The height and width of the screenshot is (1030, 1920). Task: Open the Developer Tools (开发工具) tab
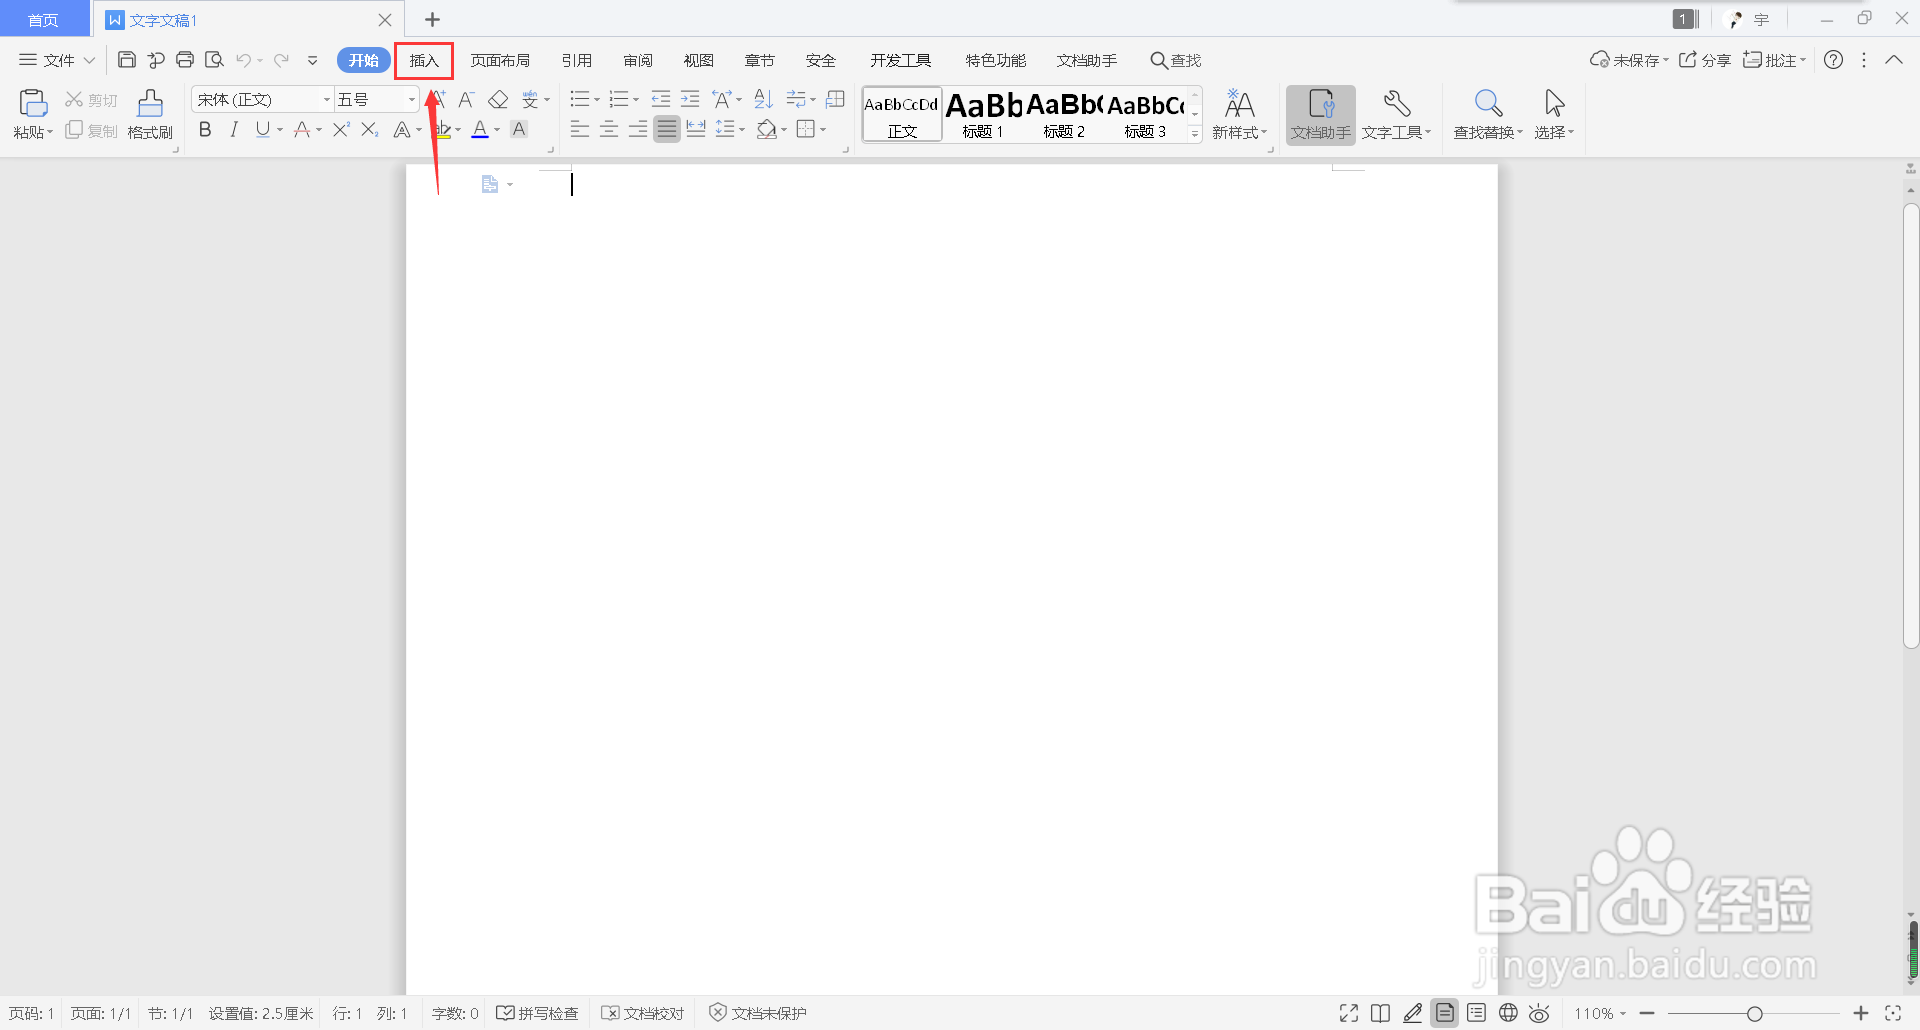pos(901,60)
